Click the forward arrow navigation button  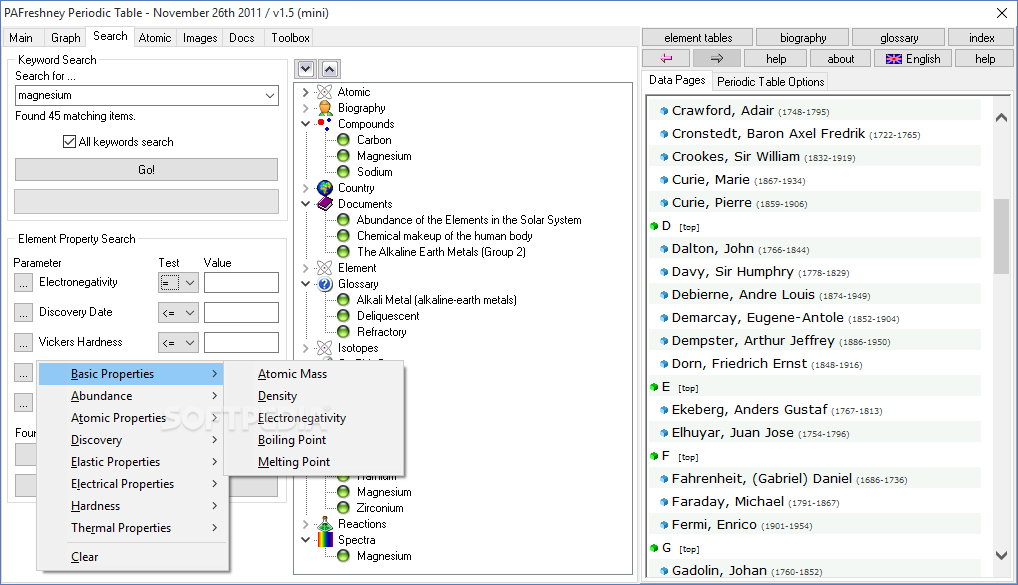(x=718, y=58)
